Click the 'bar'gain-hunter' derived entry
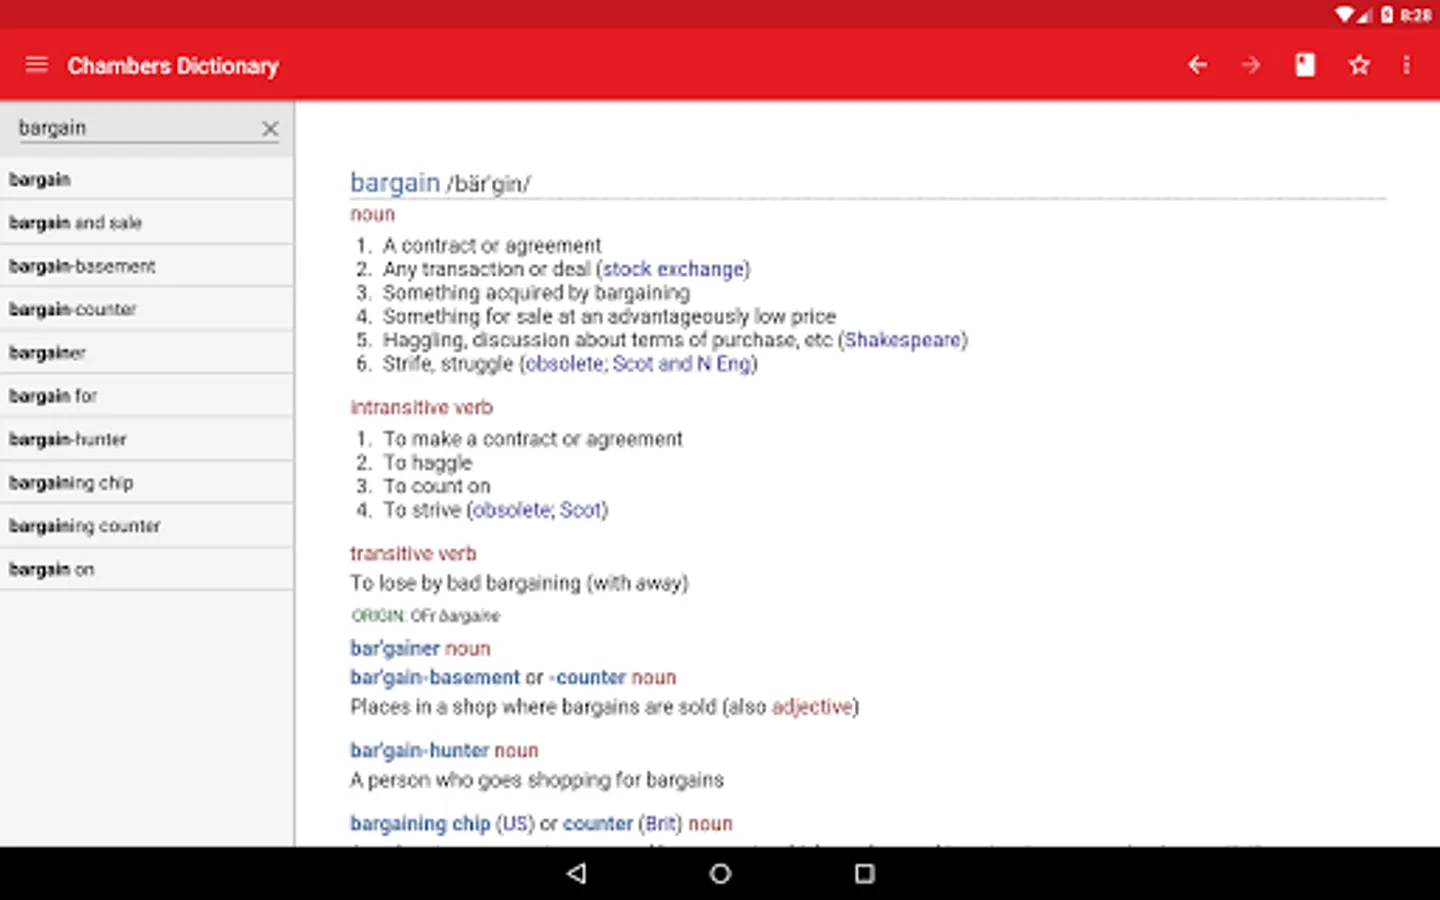The width and height of the screenshot is (1440, 900). (419, 750)
